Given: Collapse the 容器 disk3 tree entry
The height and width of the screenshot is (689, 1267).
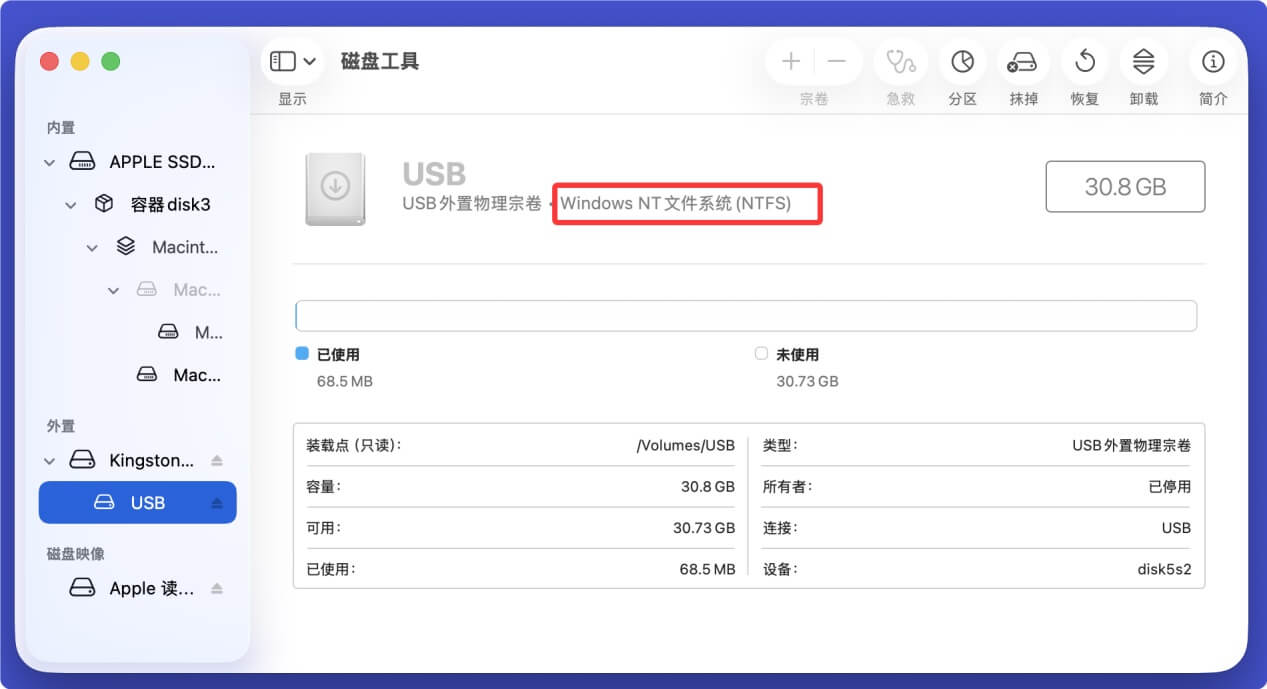Looking at the screenshot, I should click(70, 204).
